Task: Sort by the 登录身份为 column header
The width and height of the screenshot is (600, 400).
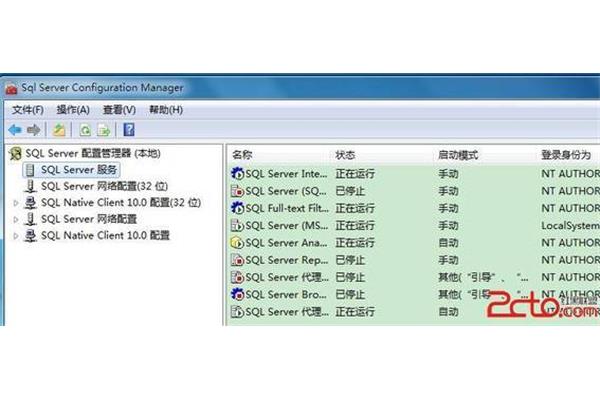Action: pyautogui.click(x=566, y=155)
